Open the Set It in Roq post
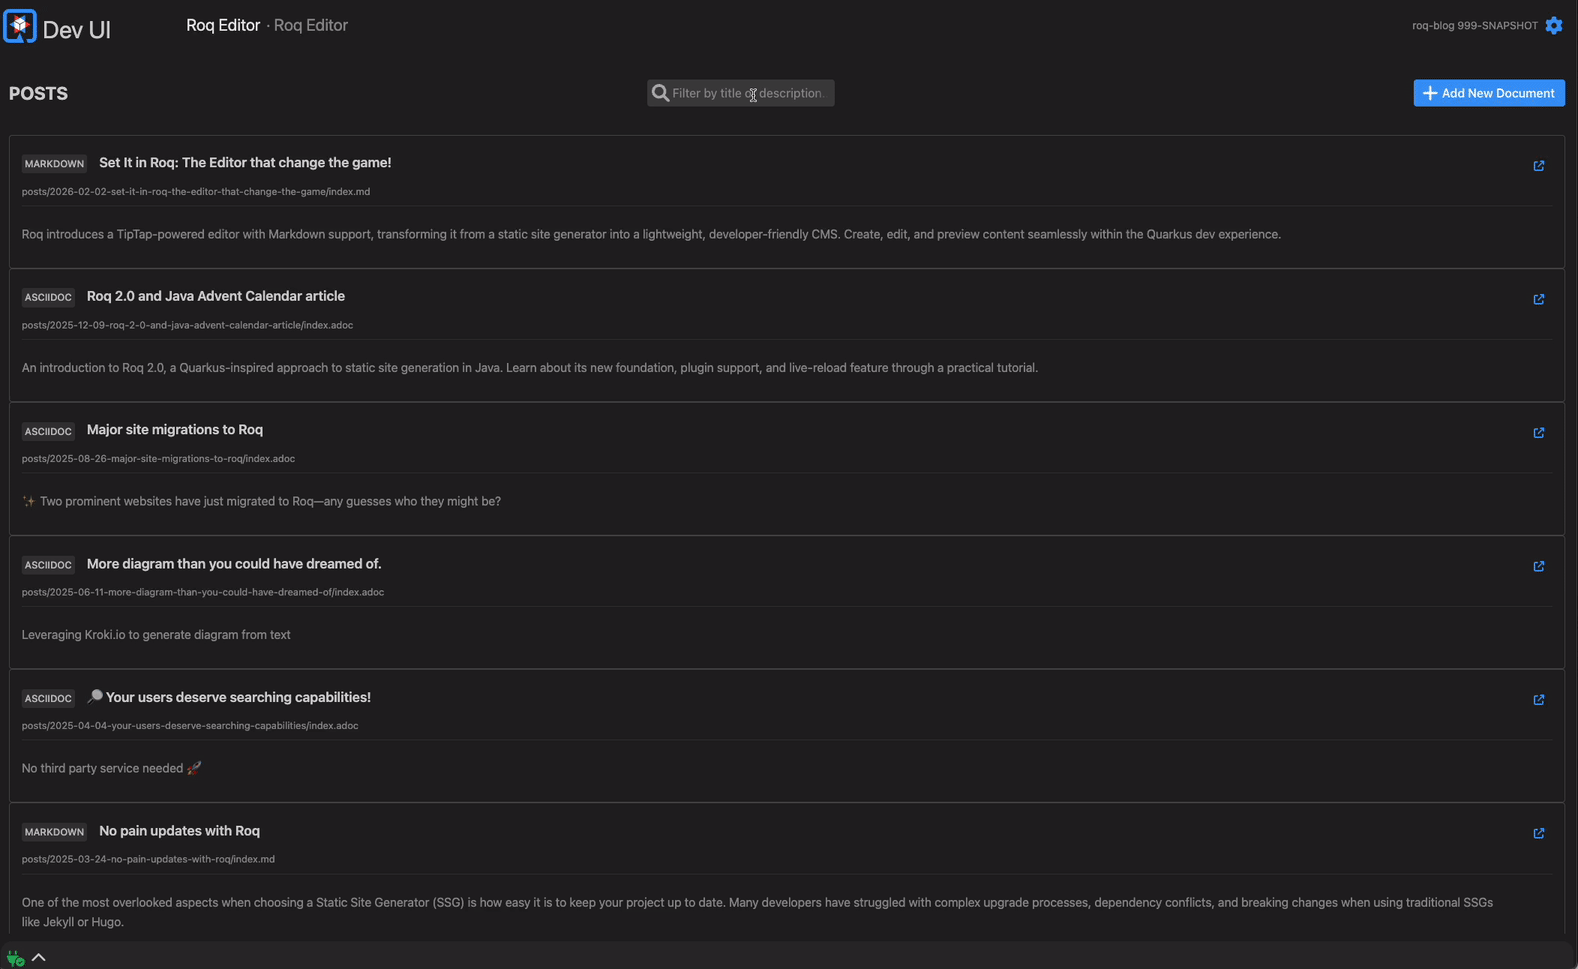Viewport: 1578px width, 969px height. pos(245,163)
